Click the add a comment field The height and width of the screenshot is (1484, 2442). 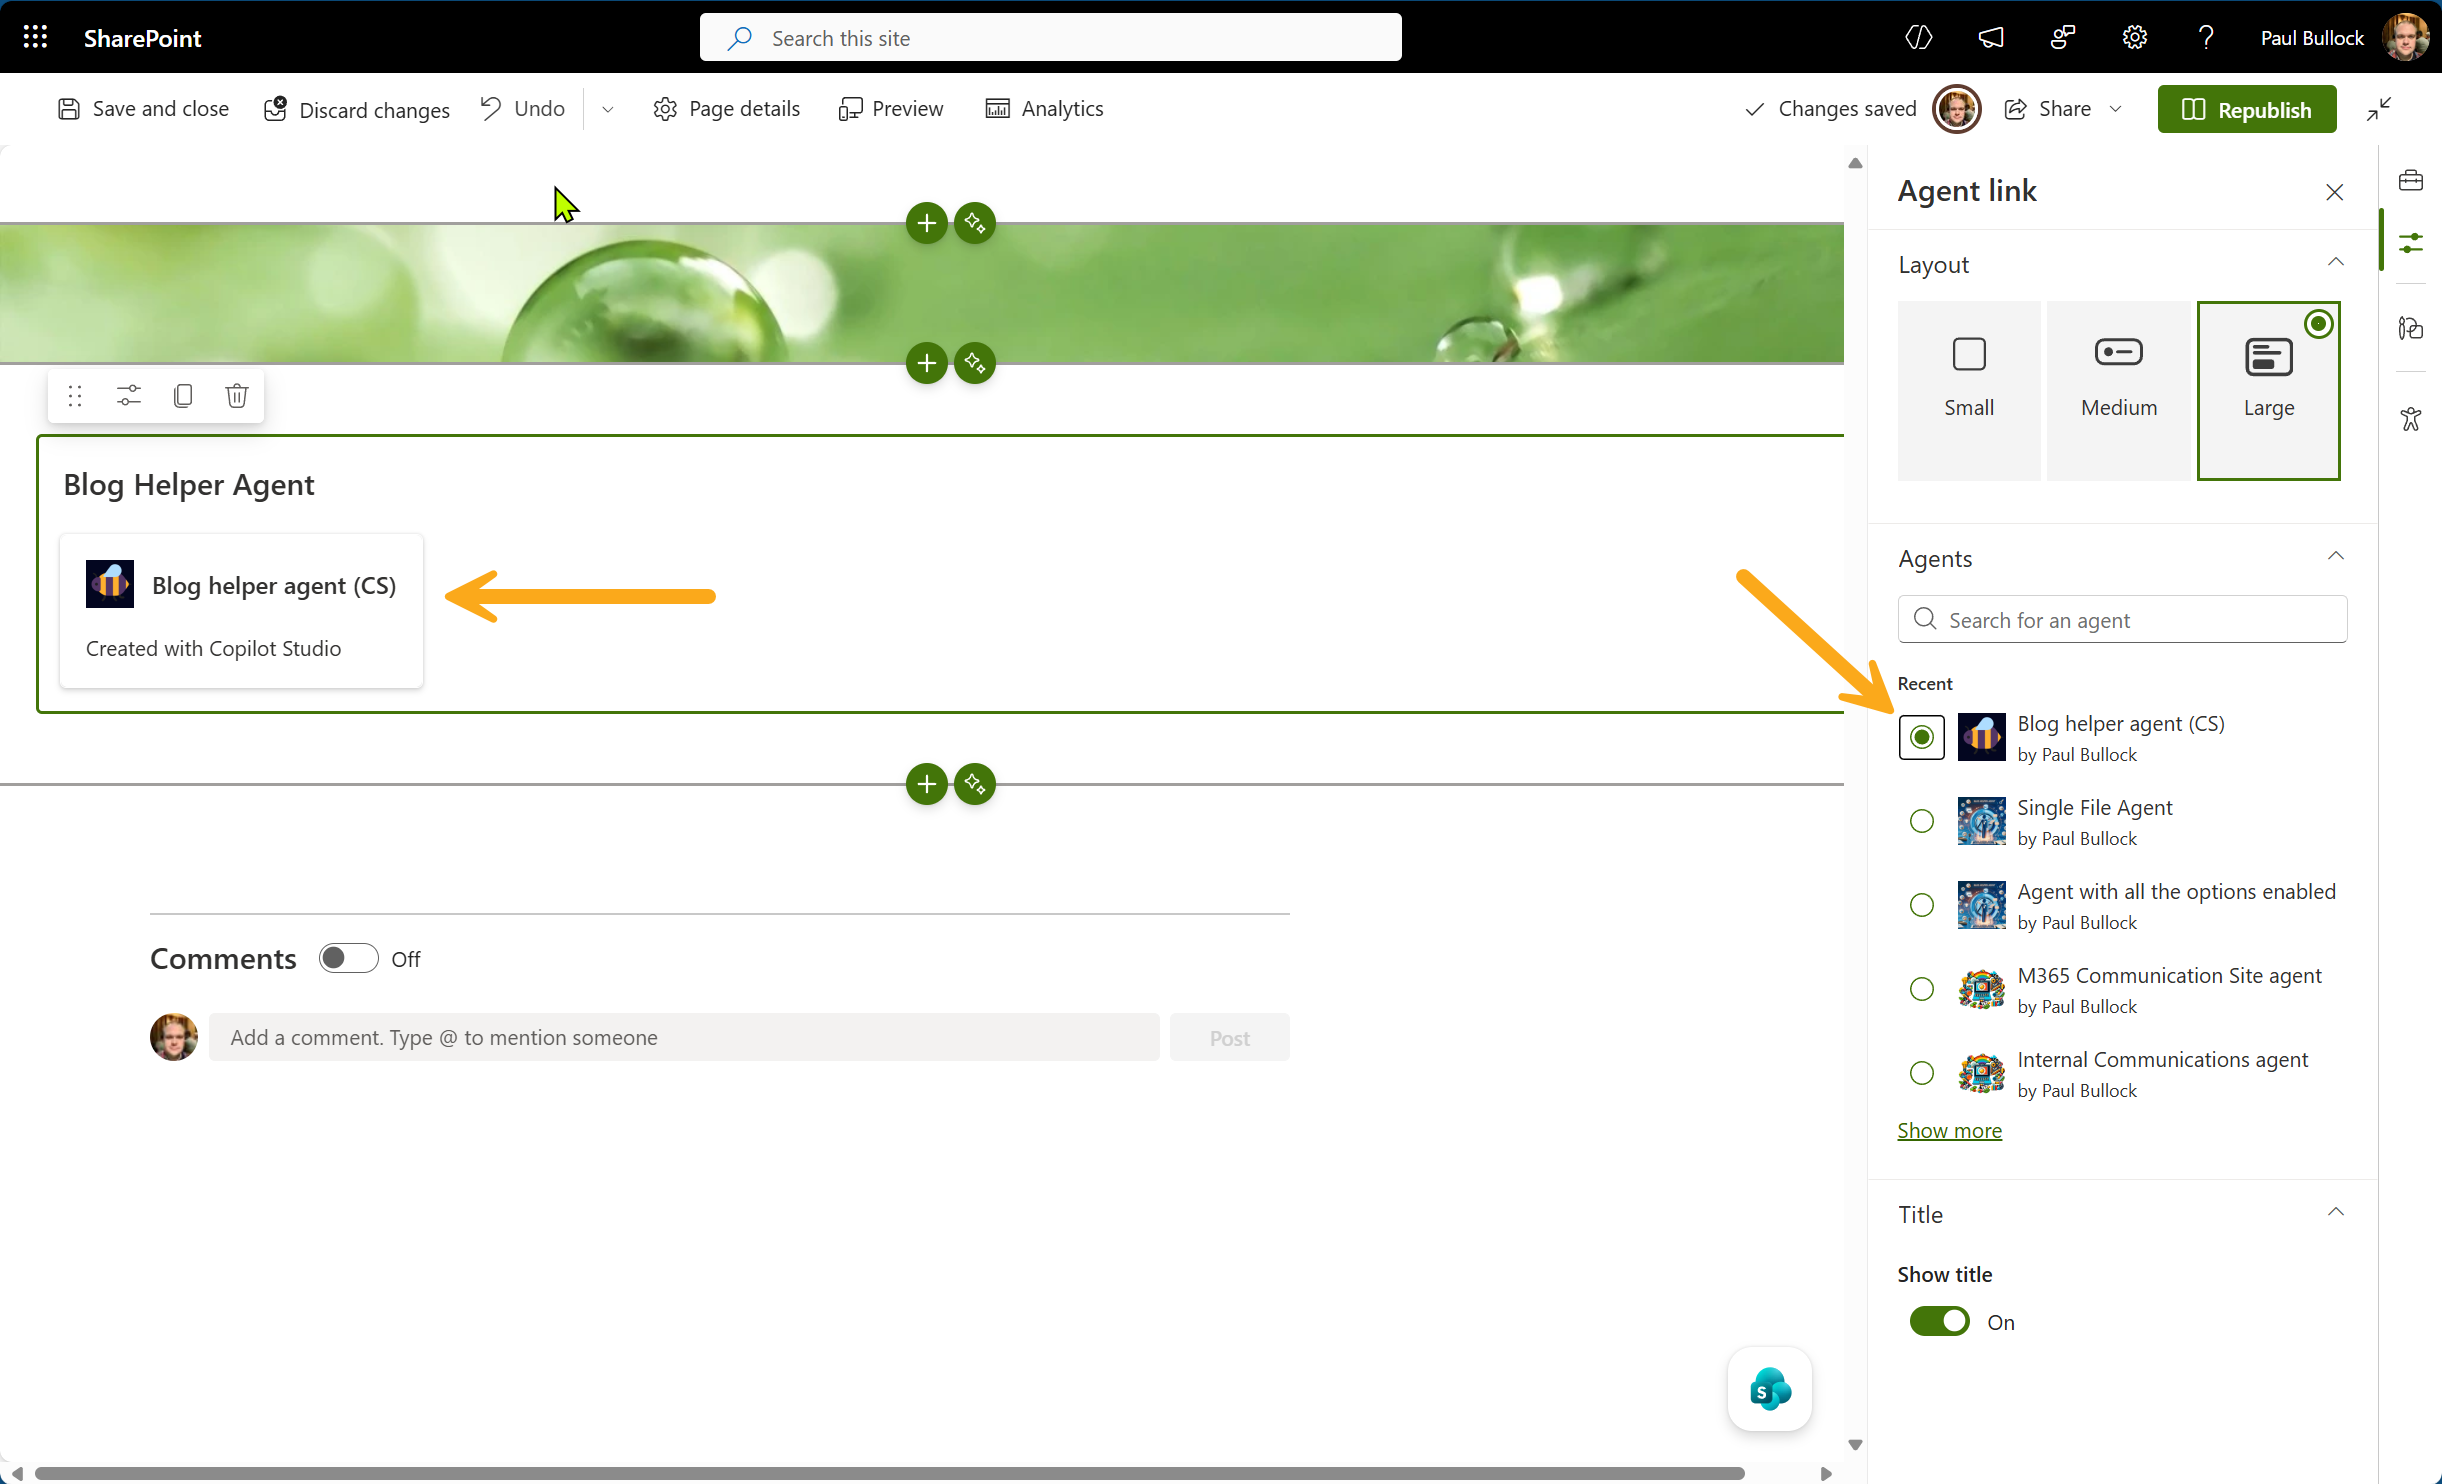(684, 1037)
